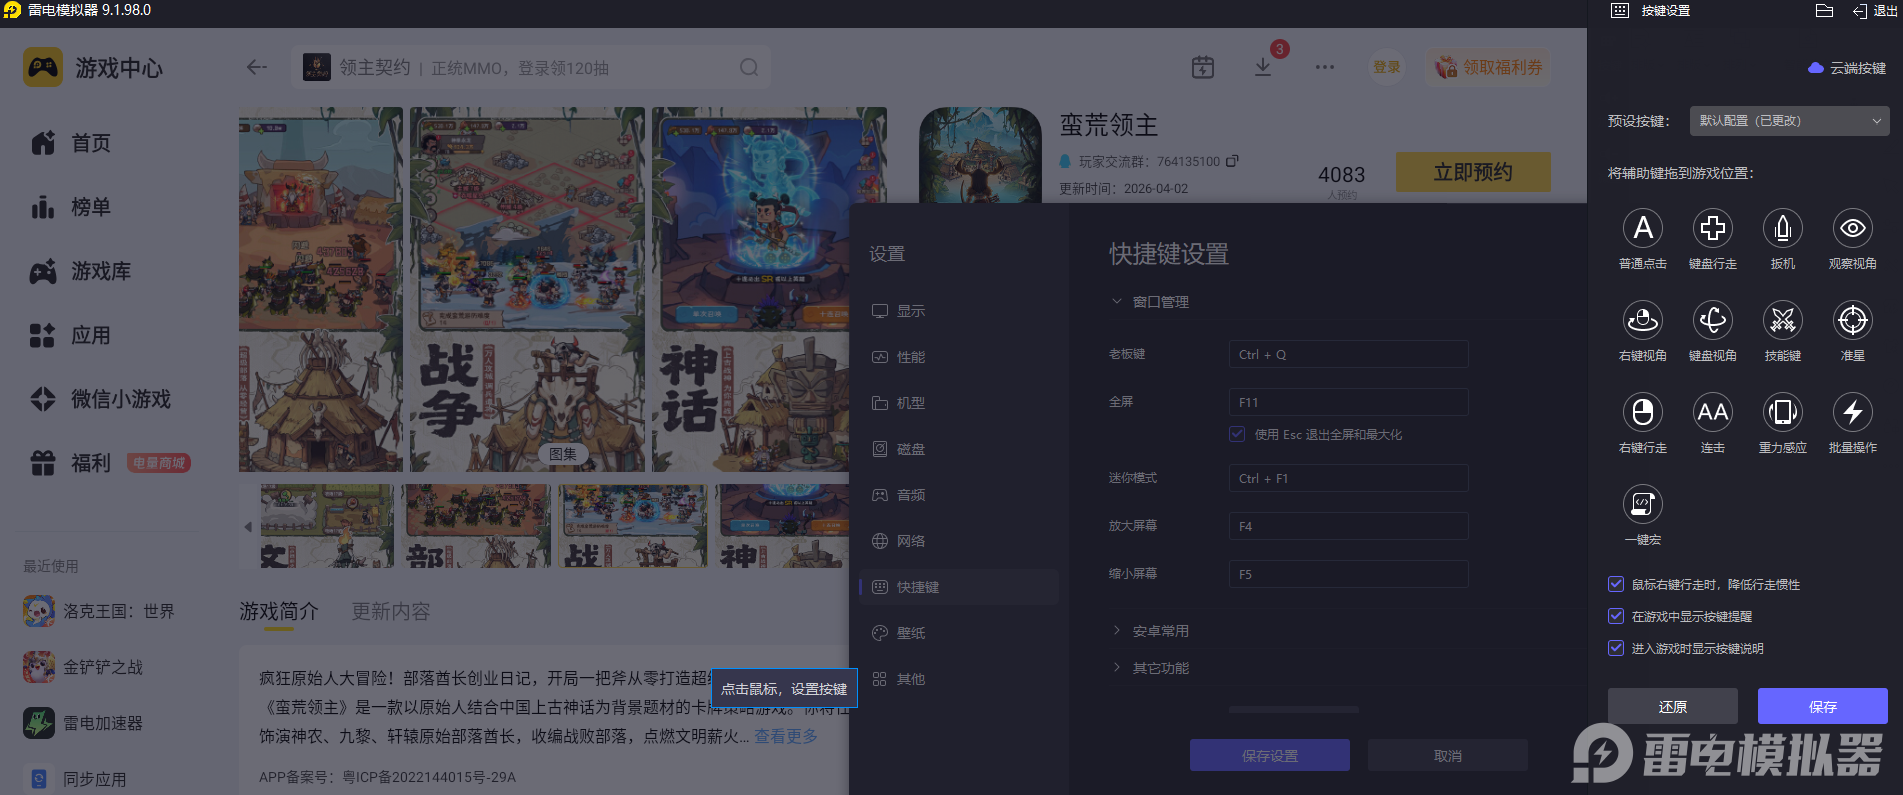Image resolution: width=1903 pixels, height=795 pixels.
Task: Uncheck 使用 Esc 退出全屏和最大化
Action: click(1237, 434)
